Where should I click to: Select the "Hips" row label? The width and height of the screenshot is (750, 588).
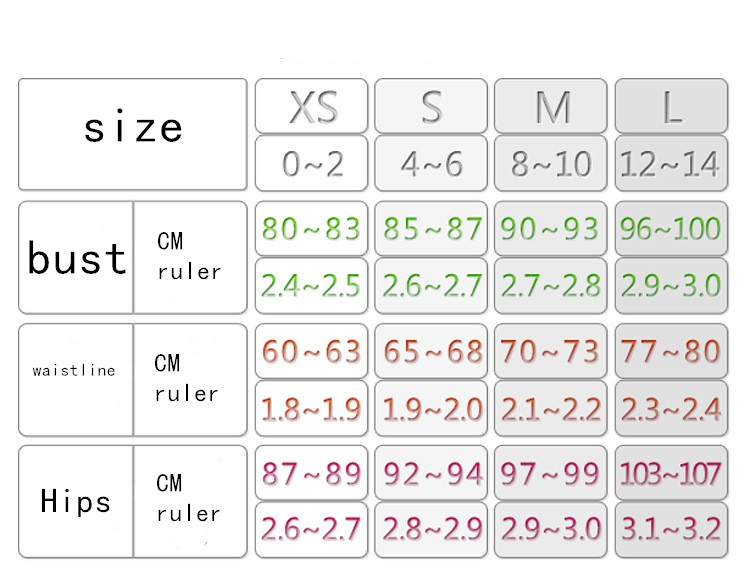pyautogui.click(x=76, y=501)
